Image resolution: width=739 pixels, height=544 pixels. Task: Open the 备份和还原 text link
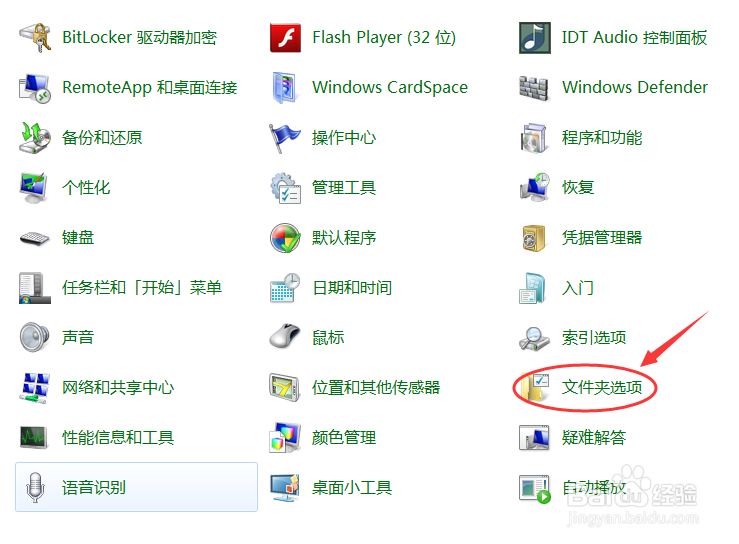point(102,138)
